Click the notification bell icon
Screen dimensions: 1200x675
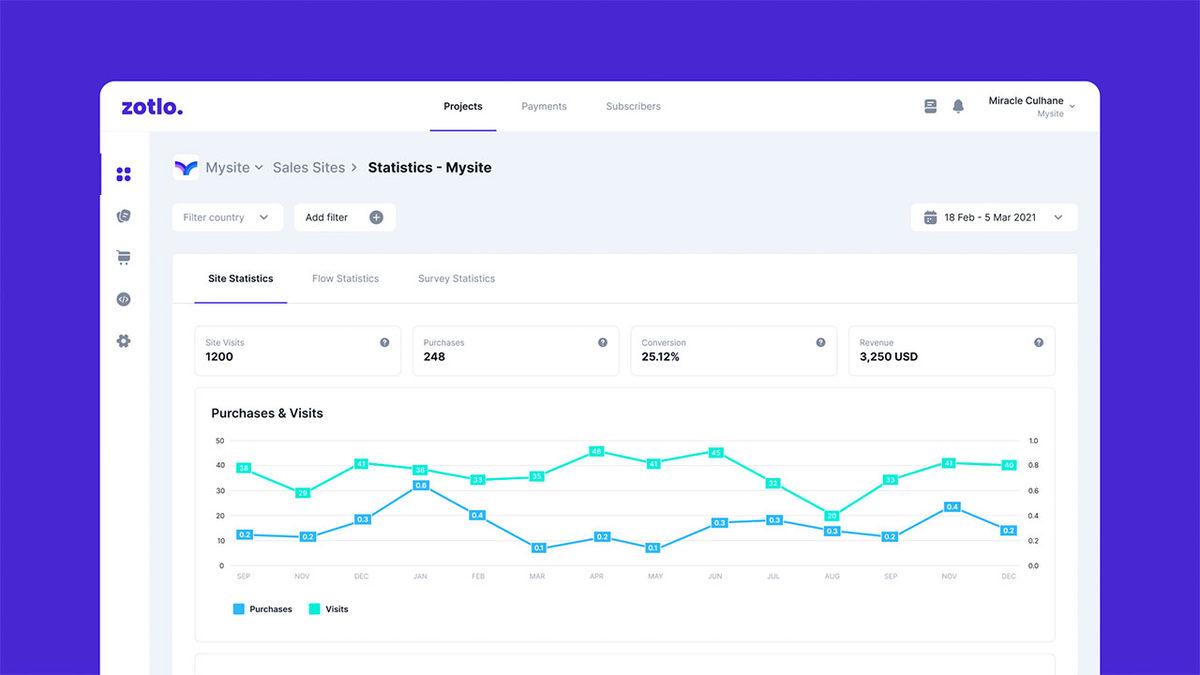(x=958, y=106)
